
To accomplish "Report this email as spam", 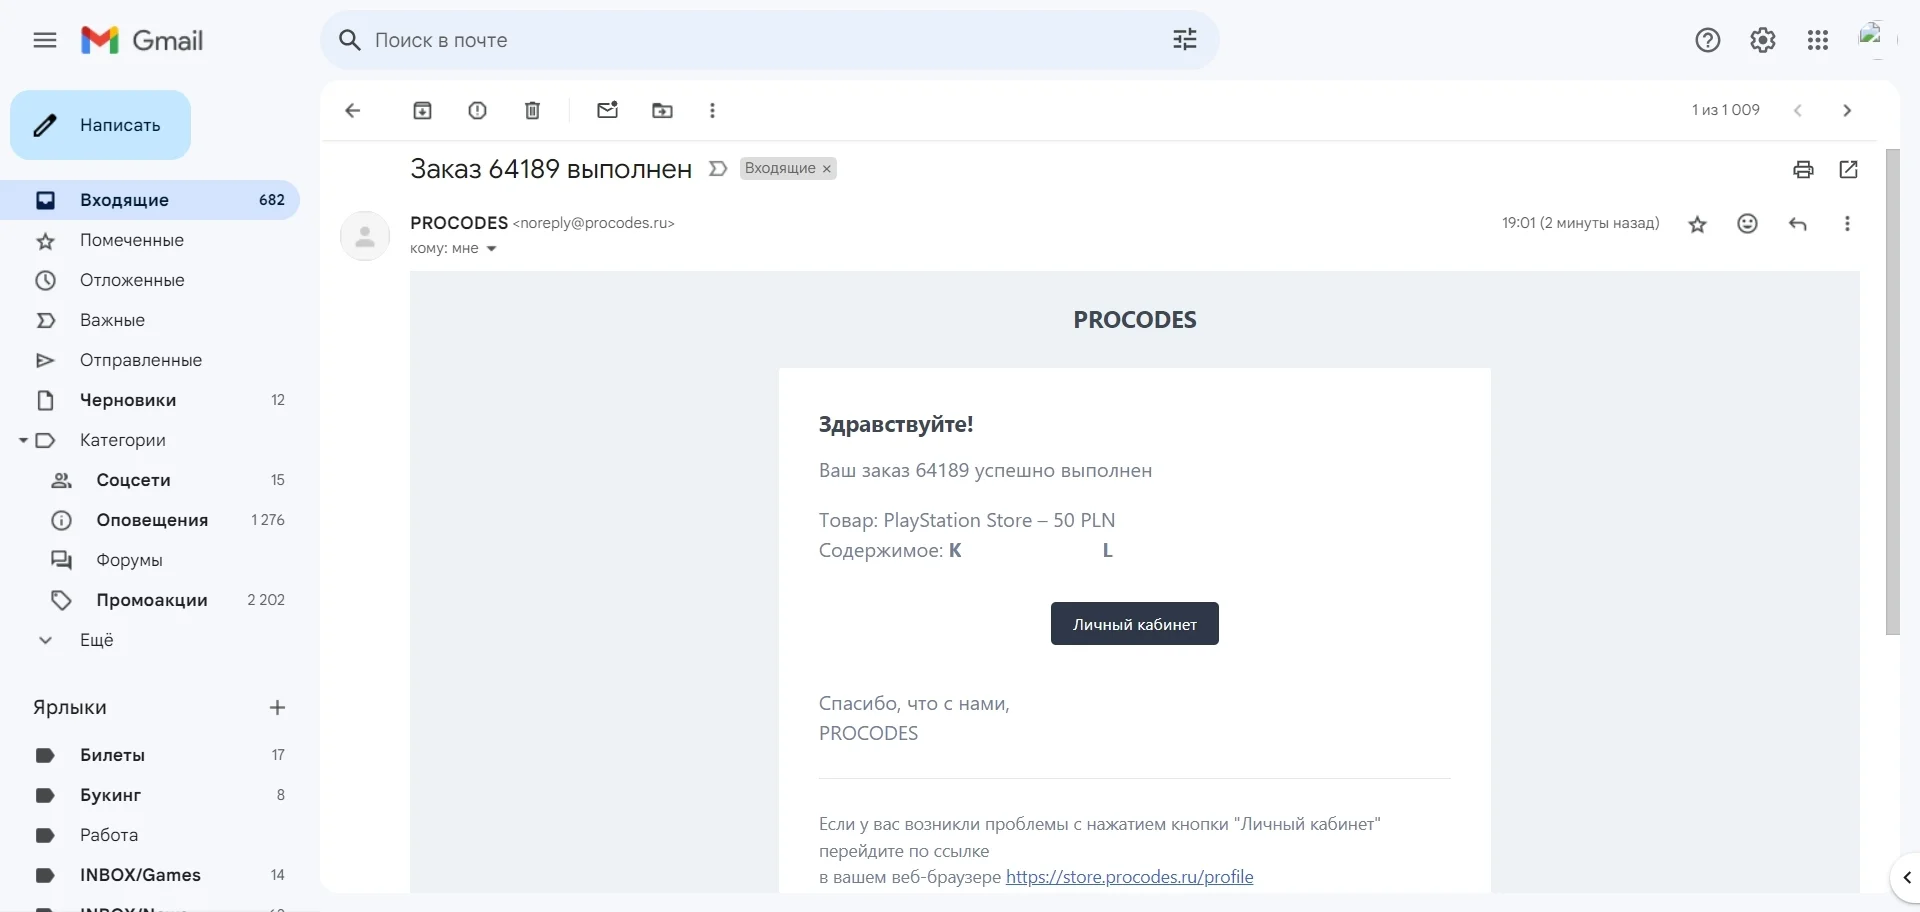I will pyautogui.click(x=478, y=111).
